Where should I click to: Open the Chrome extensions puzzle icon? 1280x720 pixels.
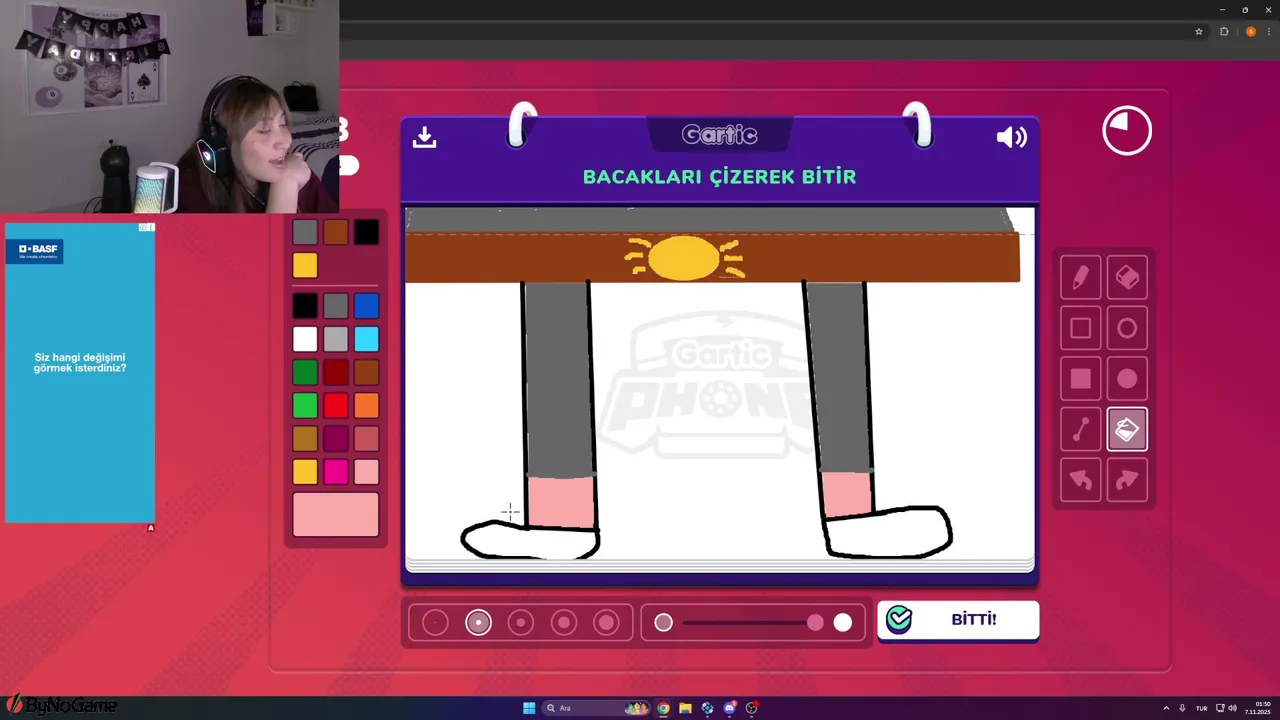pos(1224,31)
